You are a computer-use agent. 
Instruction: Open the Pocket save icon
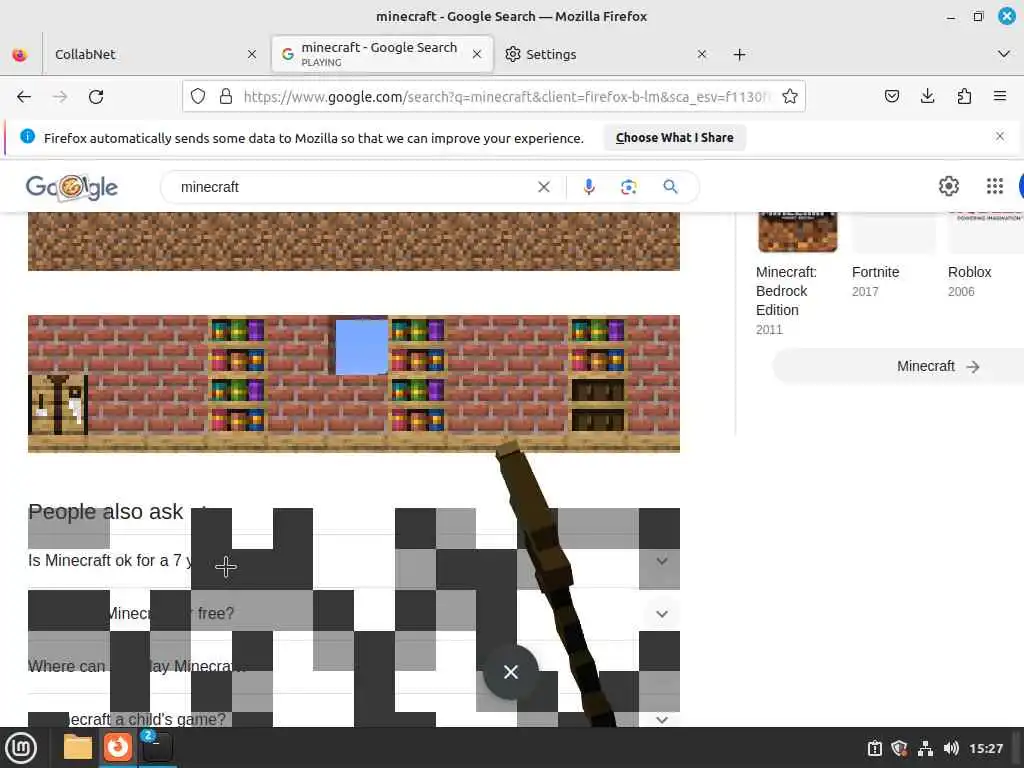(891, 97)
